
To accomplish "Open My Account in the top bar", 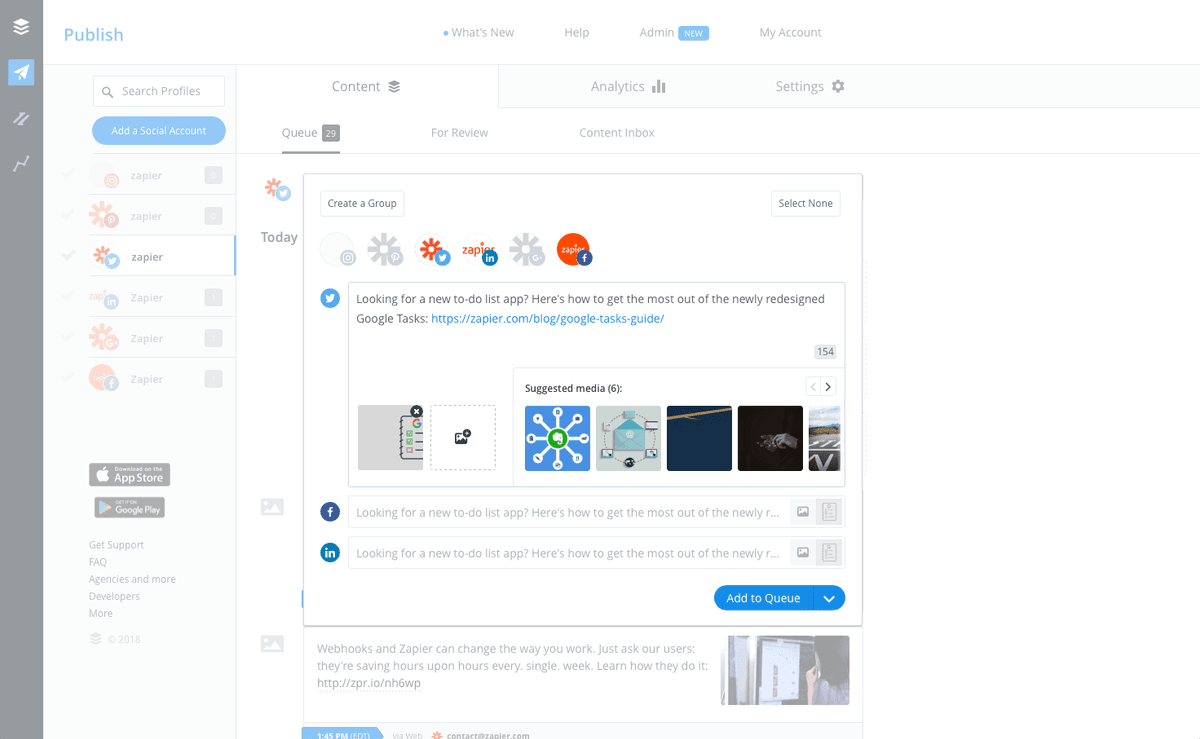I will pyautogui.click(x=790, y=32).
